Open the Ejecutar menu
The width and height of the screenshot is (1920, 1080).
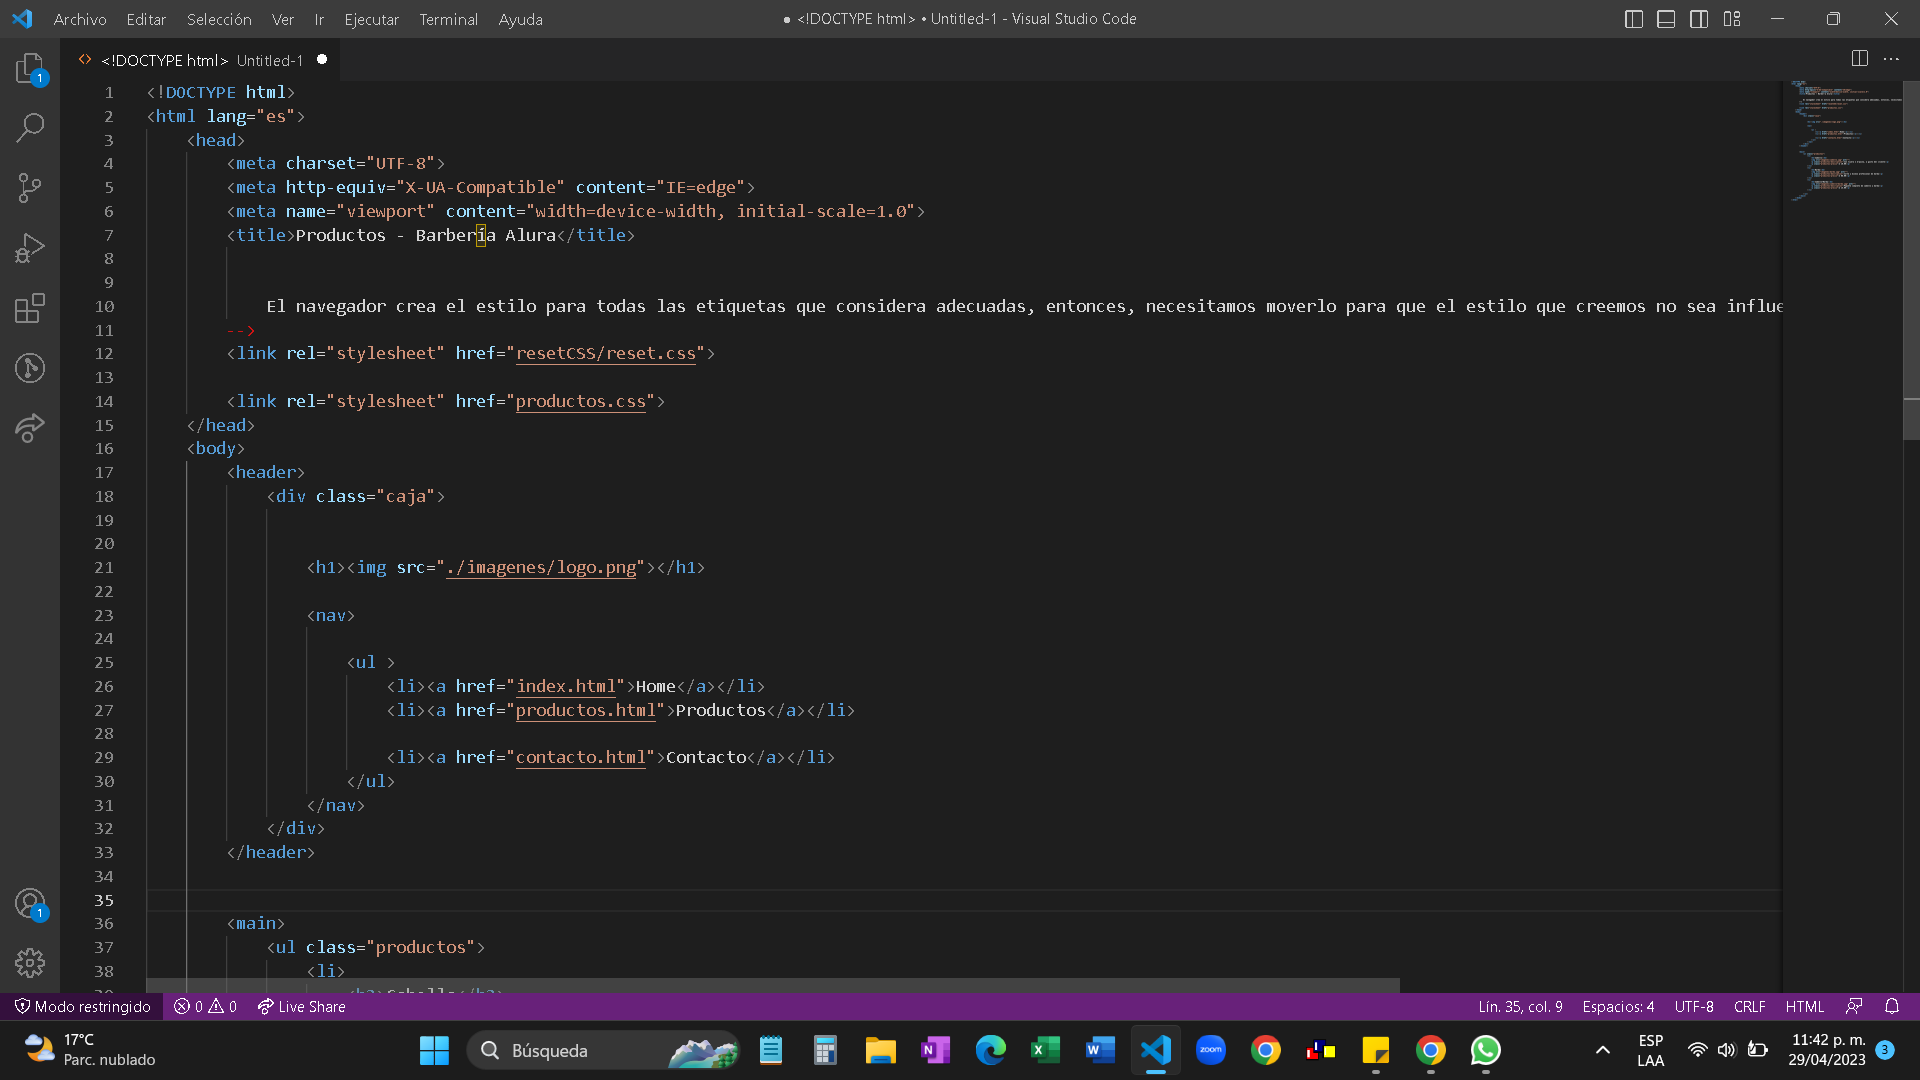pyautogui.click(x=371, y=19)
